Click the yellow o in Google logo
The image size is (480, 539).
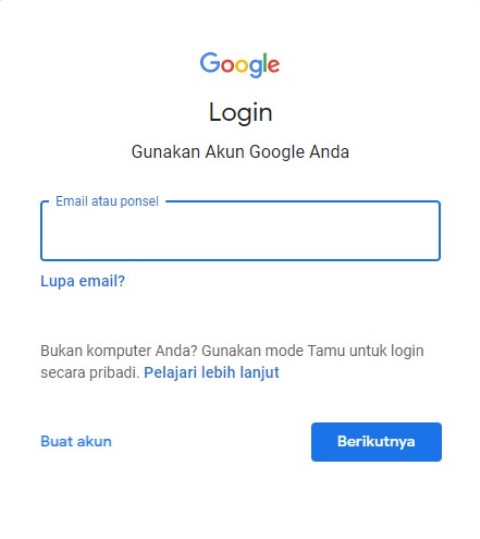coord(242,66)
